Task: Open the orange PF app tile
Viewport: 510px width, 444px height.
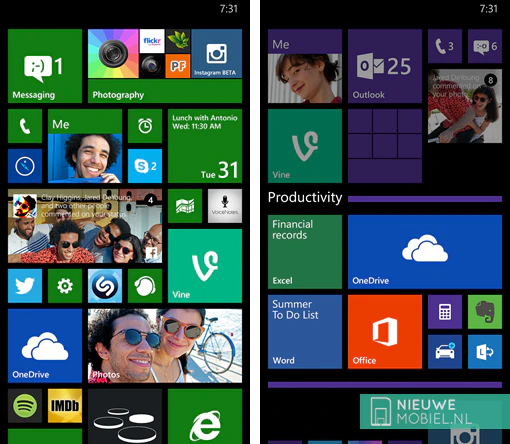Action: point(178,66)
